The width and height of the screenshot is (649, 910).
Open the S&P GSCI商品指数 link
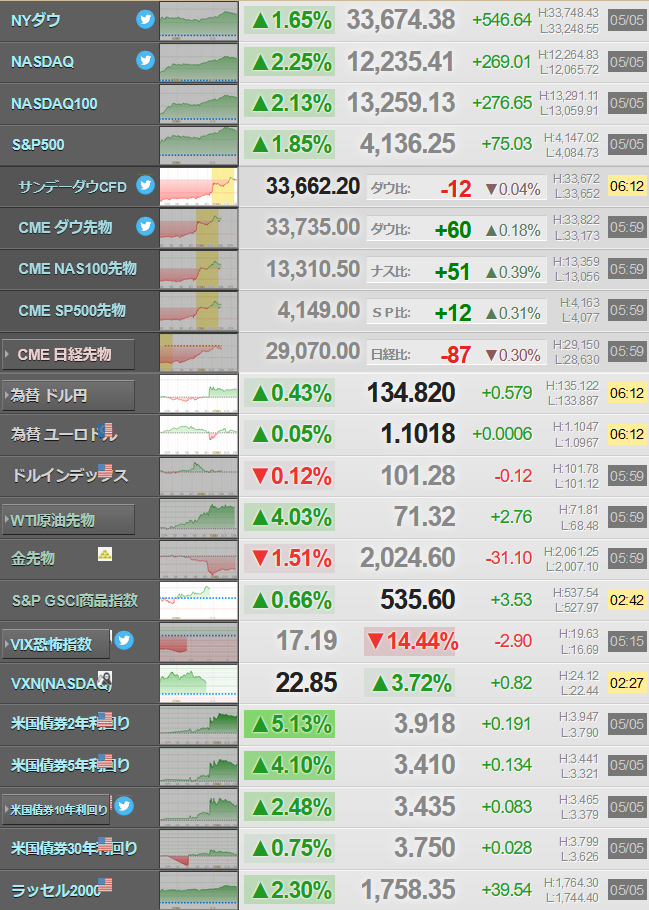[x=75, y=600]
